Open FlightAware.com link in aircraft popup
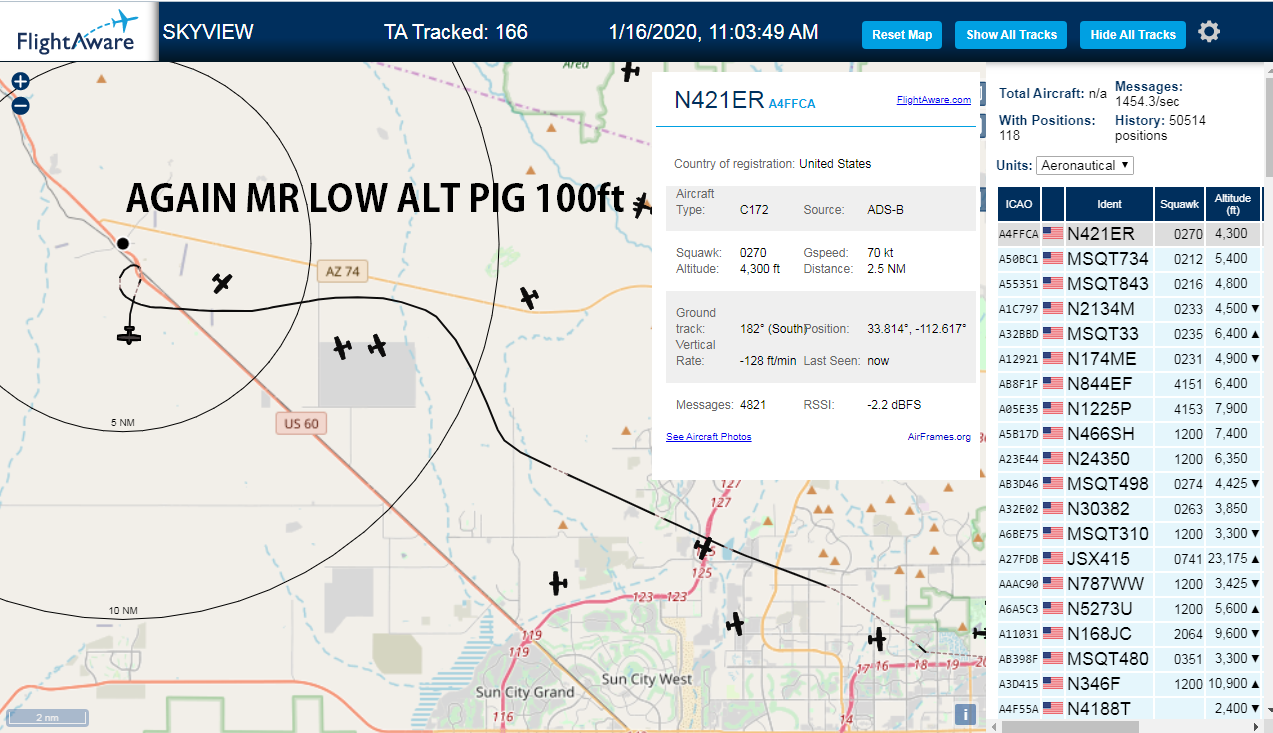 934,100
